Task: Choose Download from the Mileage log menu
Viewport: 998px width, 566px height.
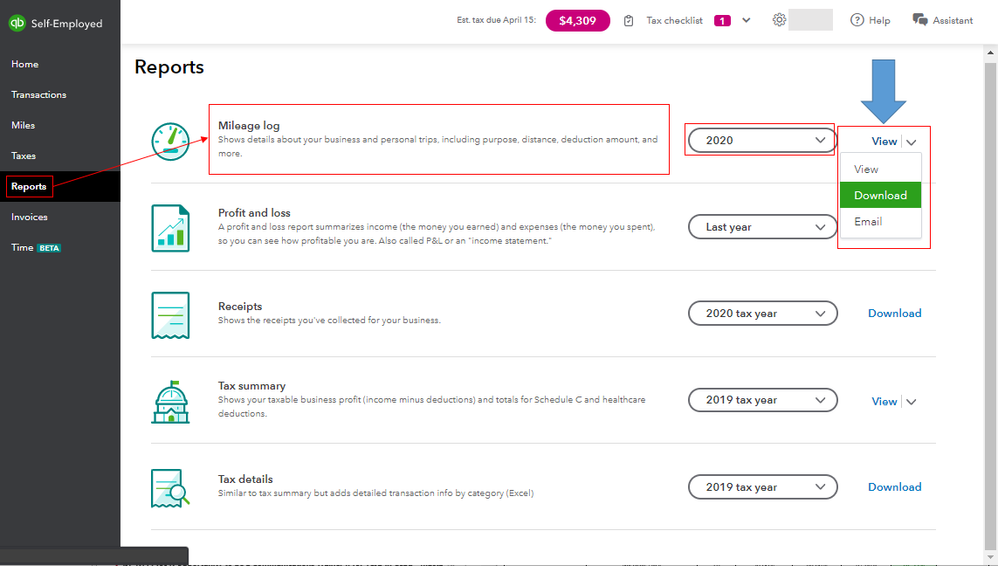Action: click(880, 195)
